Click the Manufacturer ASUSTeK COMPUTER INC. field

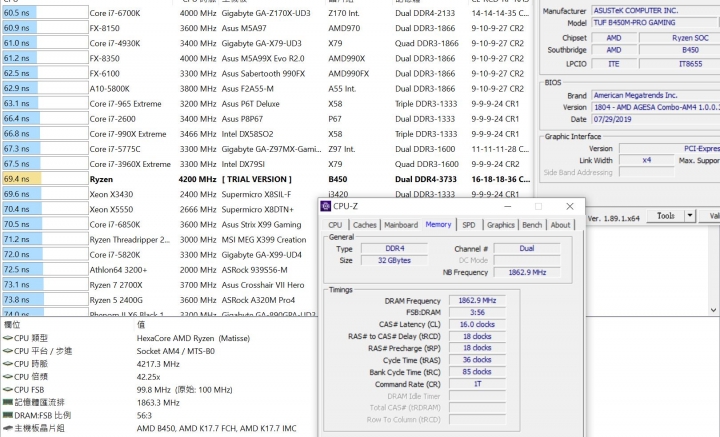tap(656, 10)
